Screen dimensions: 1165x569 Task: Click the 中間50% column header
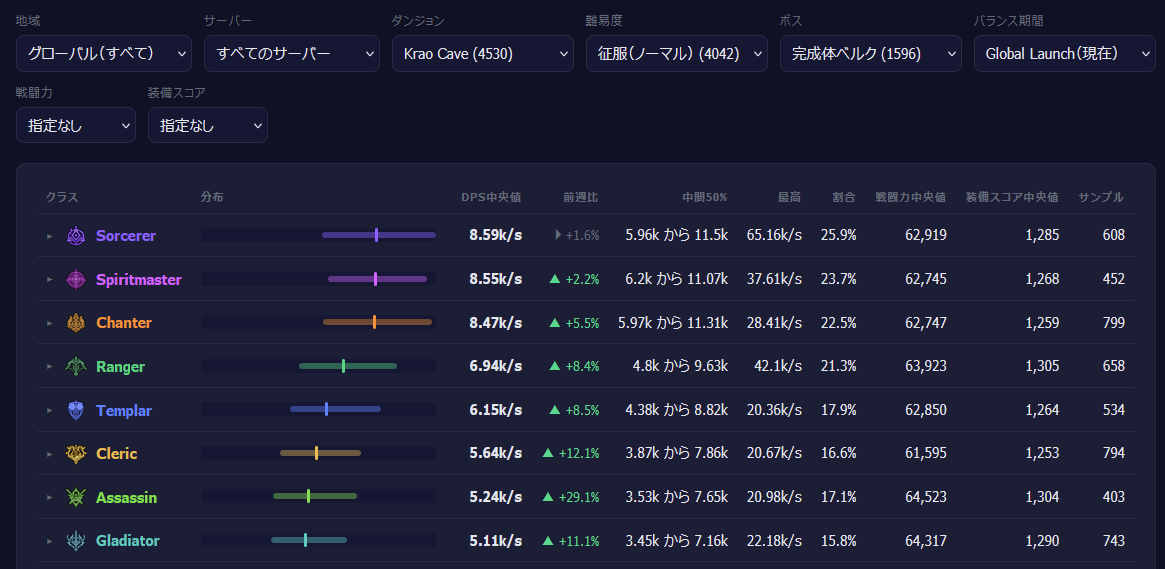pos(705,197)
